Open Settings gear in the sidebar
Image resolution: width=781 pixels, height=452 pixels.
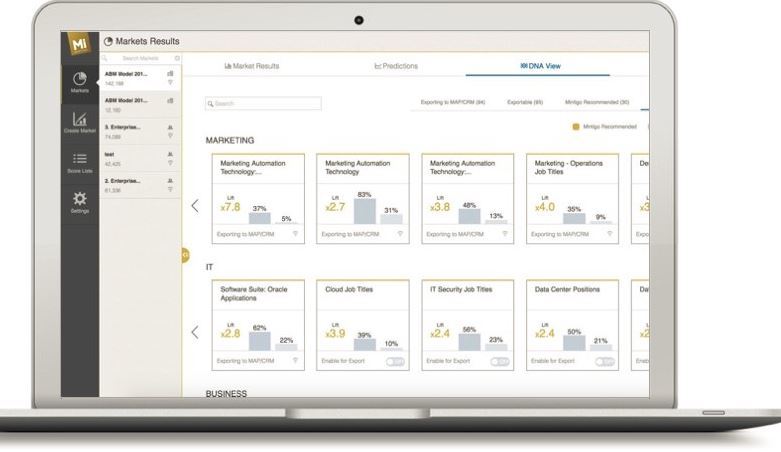tap(80, 201)
